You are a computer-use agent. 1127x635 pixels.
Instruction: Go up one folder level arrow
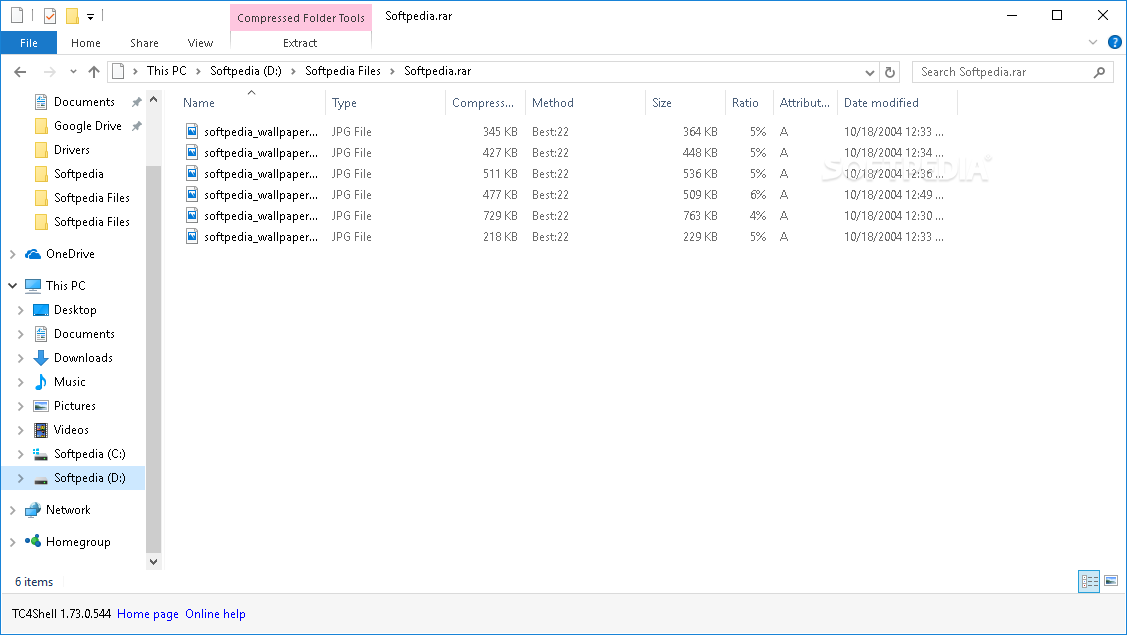pos(93,72)
